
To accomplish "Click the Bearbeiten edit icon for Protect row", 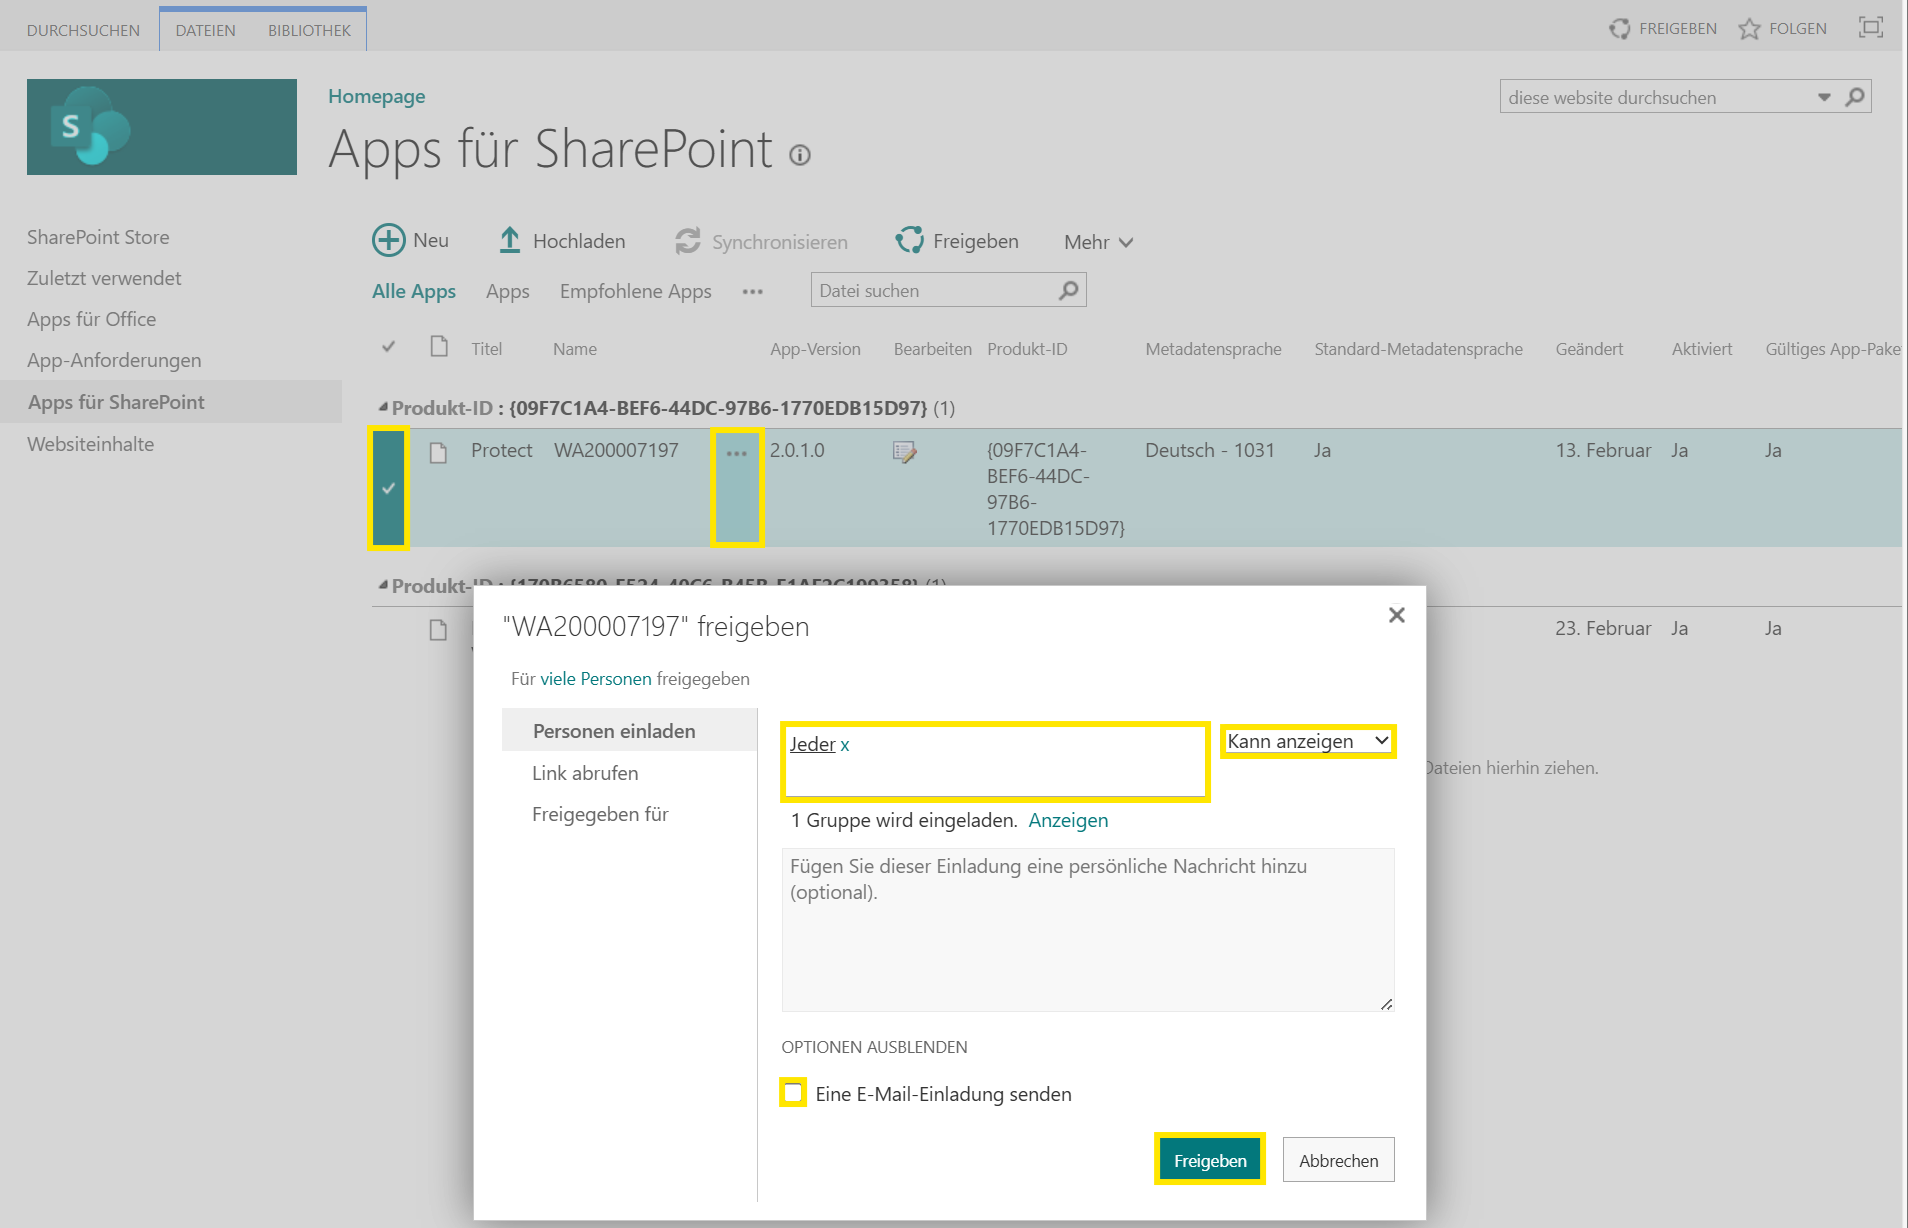I will pyautogui.click(x=905, y=452).
